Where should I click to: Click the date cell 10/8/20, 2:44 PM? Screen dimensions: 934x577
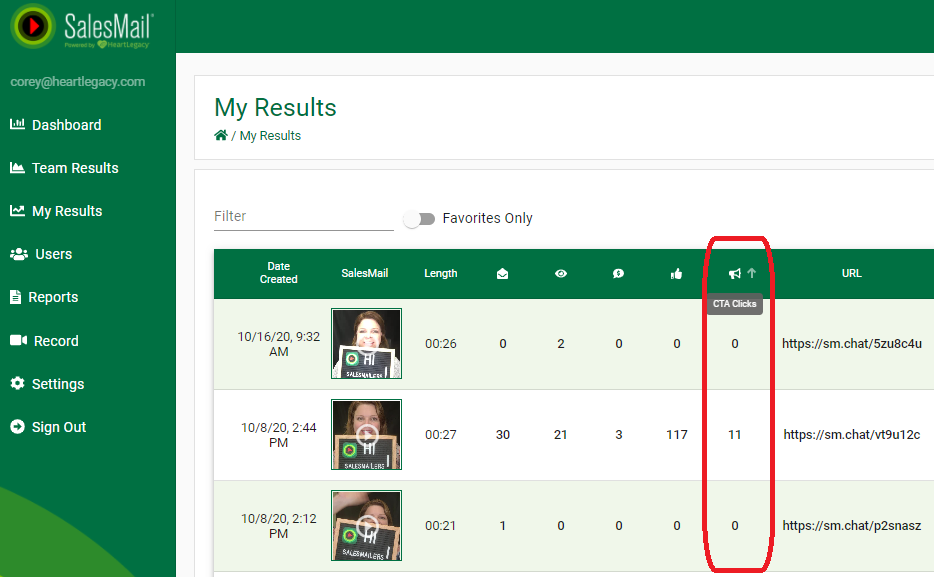279,435
